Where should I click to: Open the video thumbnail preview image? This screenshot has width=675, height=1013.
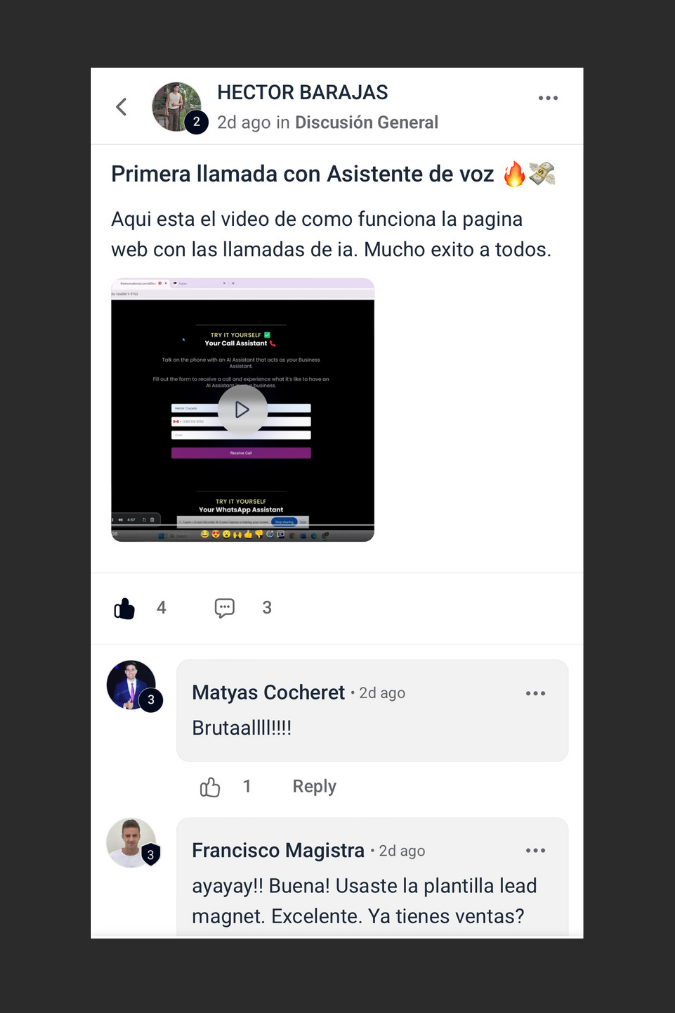coord(242,410)
